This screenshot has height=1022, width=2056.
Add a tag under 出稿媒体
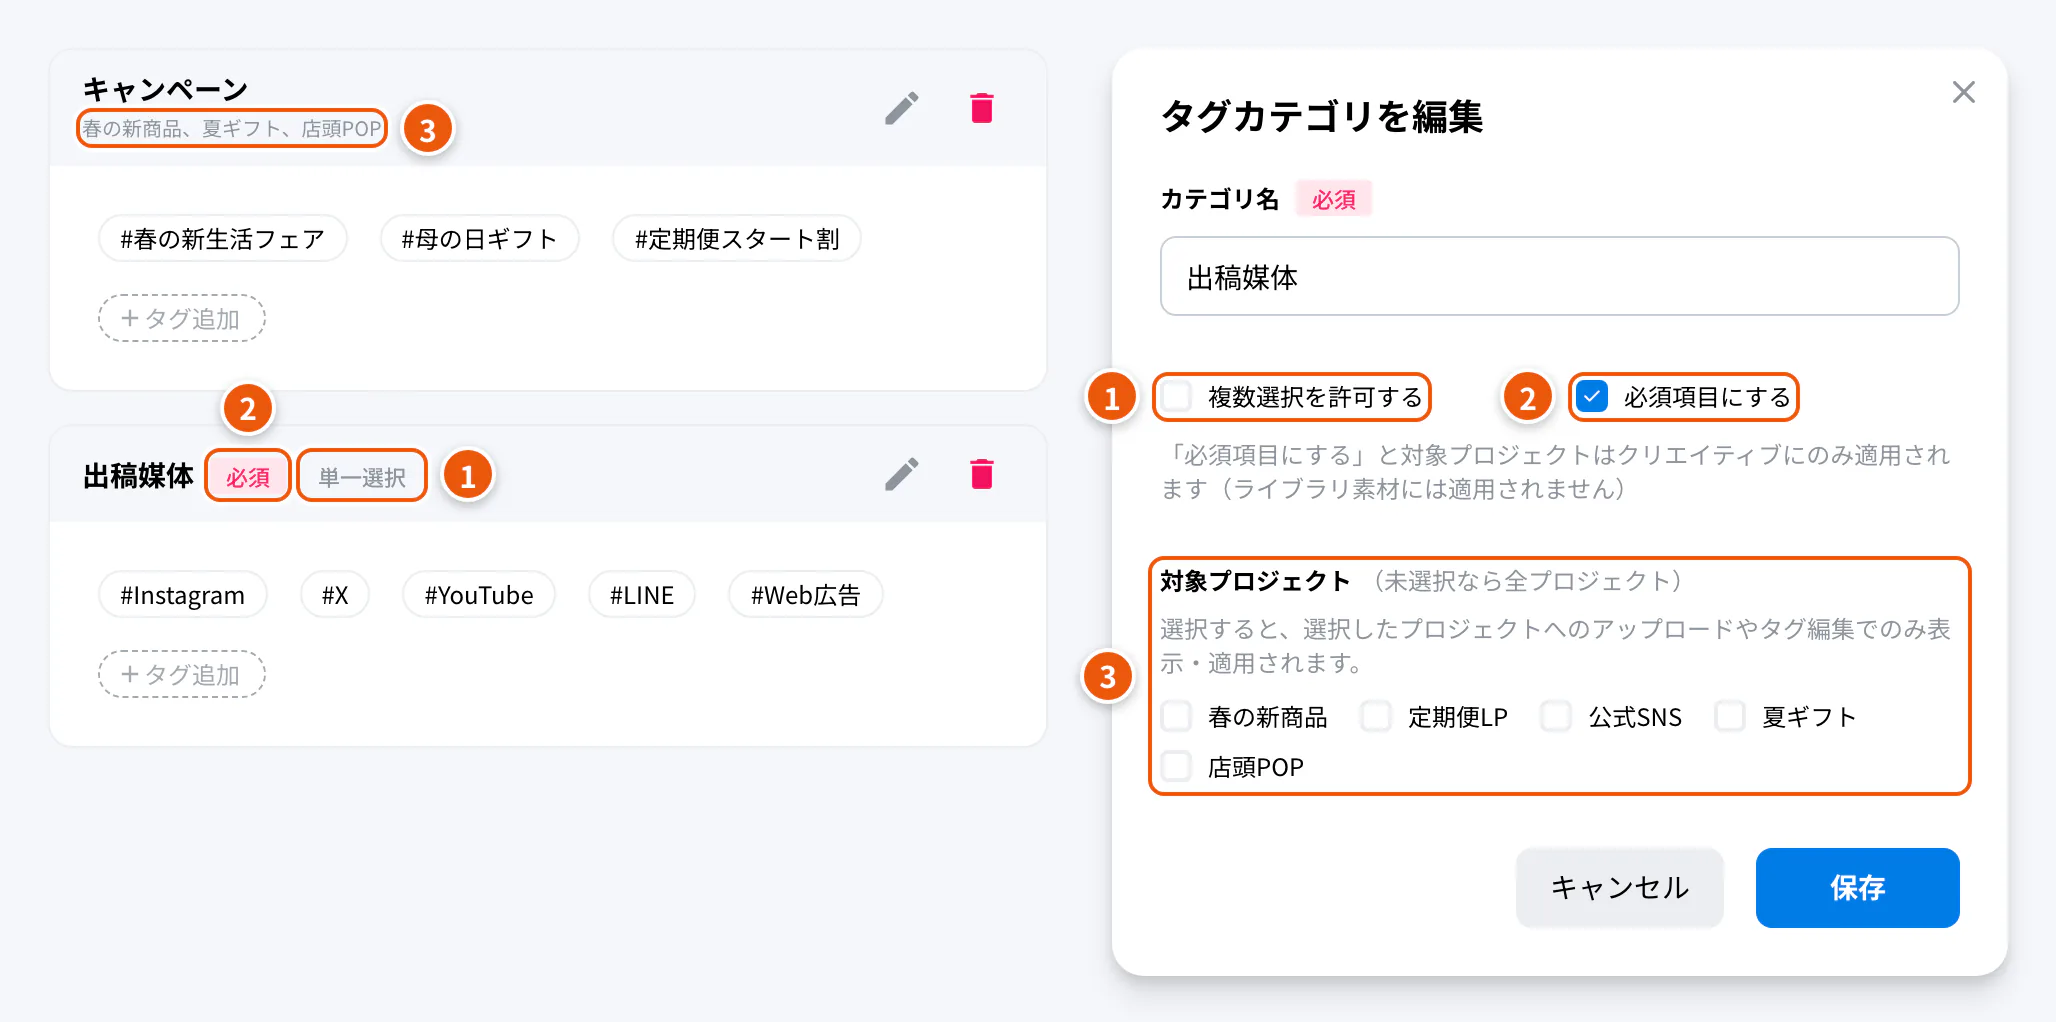tap(181, 674)
